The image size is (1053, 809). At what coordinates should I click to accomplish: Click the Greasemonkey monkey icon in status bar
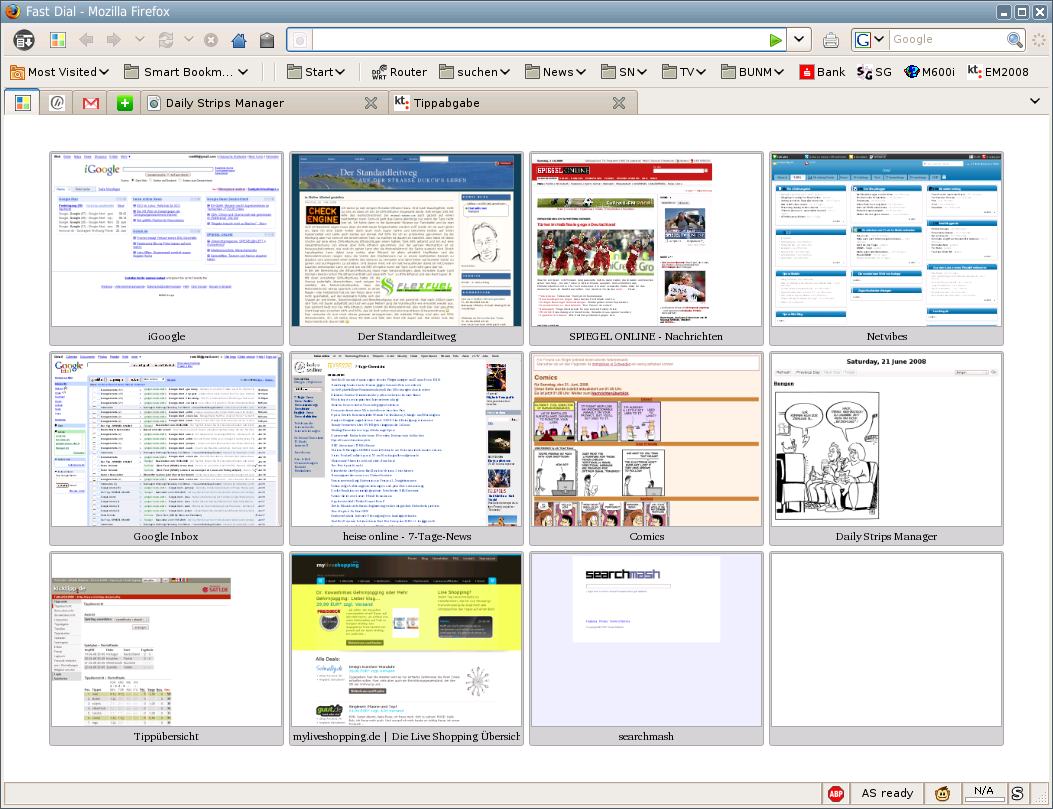click(941, 793)
